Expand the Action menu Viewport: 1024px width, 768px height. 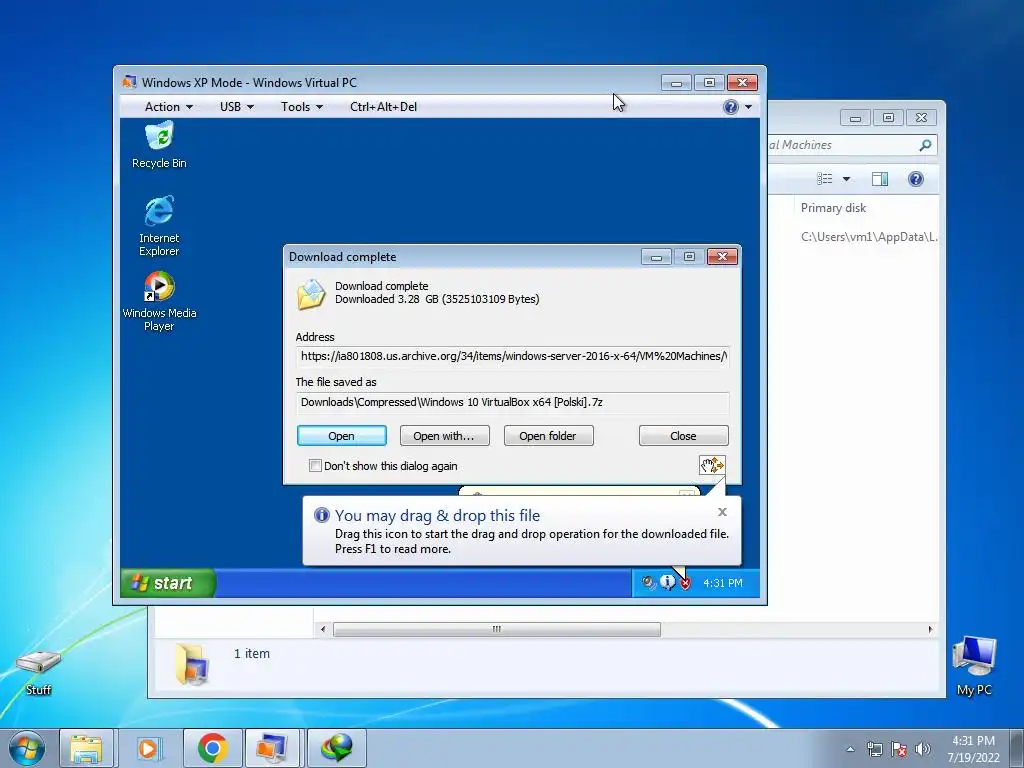point(168,107)
